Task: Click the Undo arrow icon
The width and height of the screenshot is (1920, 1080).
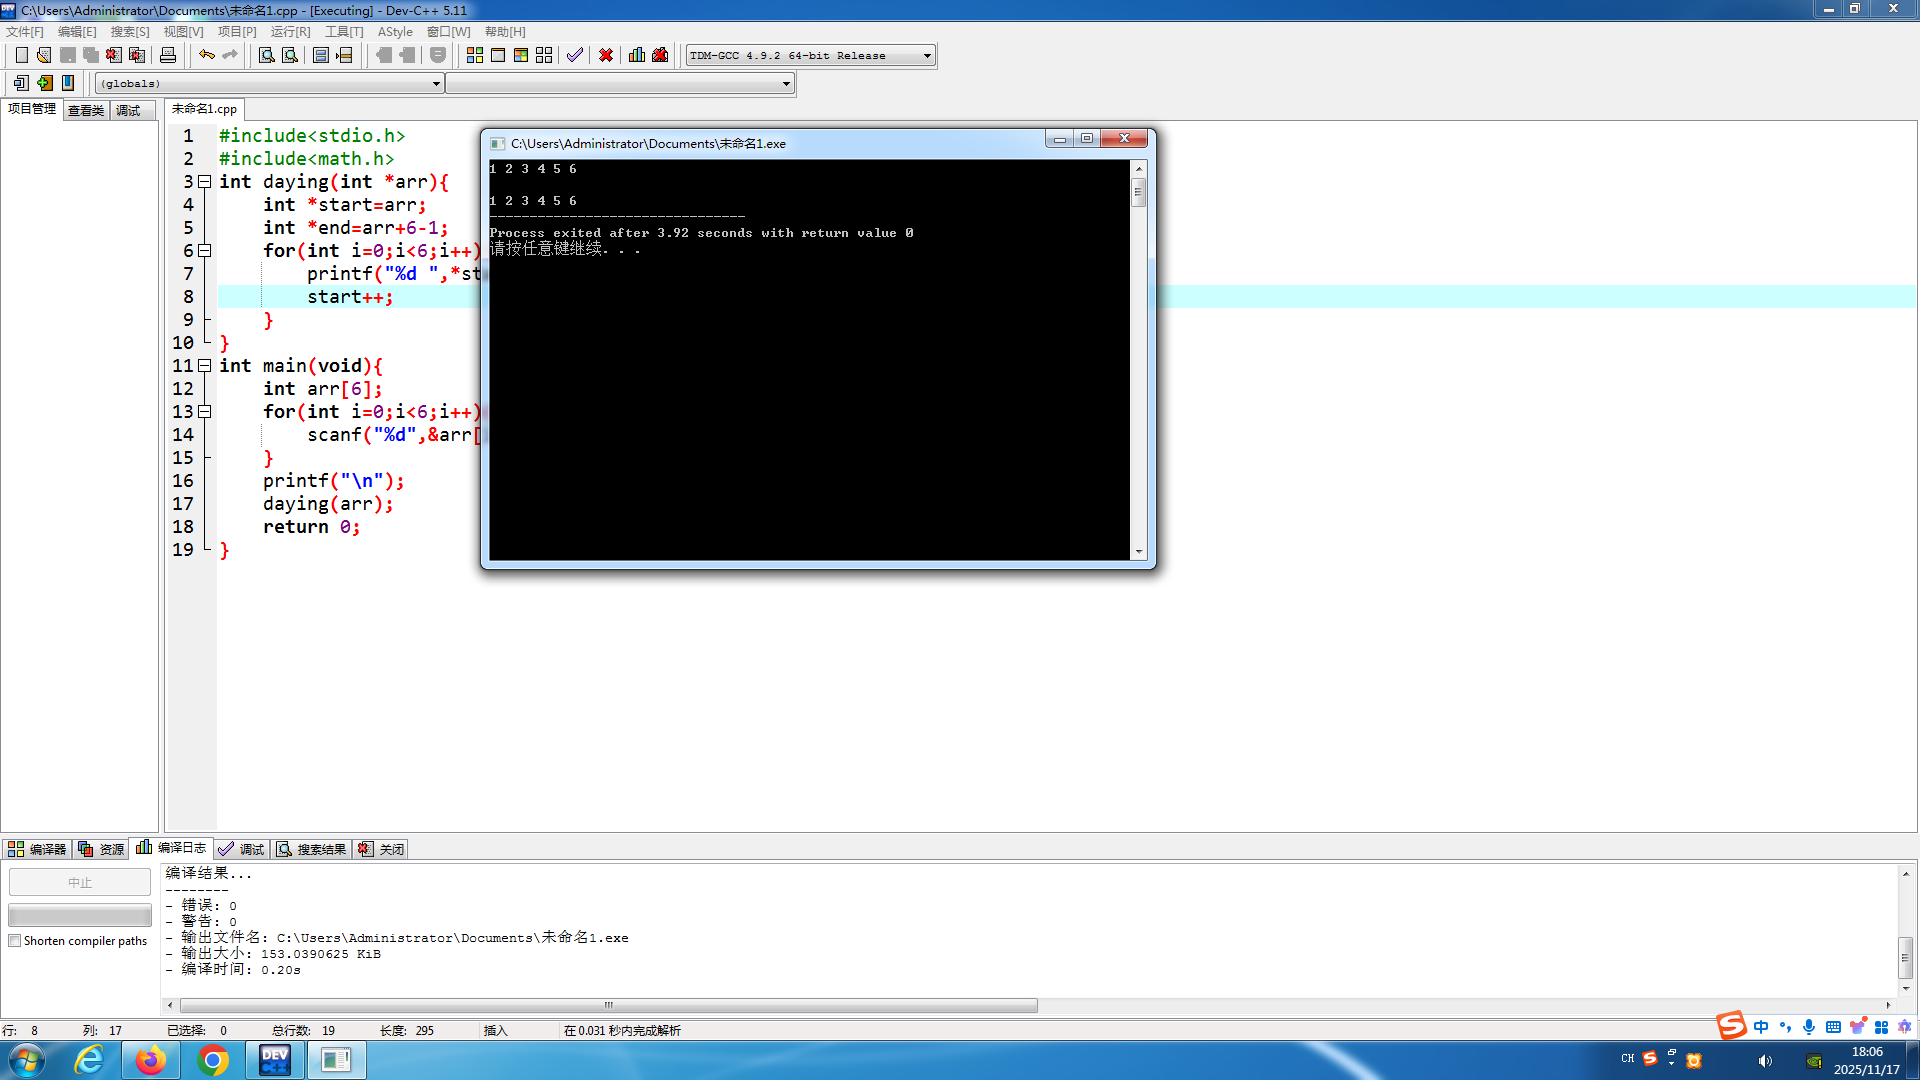Action: tap(207, 55)
